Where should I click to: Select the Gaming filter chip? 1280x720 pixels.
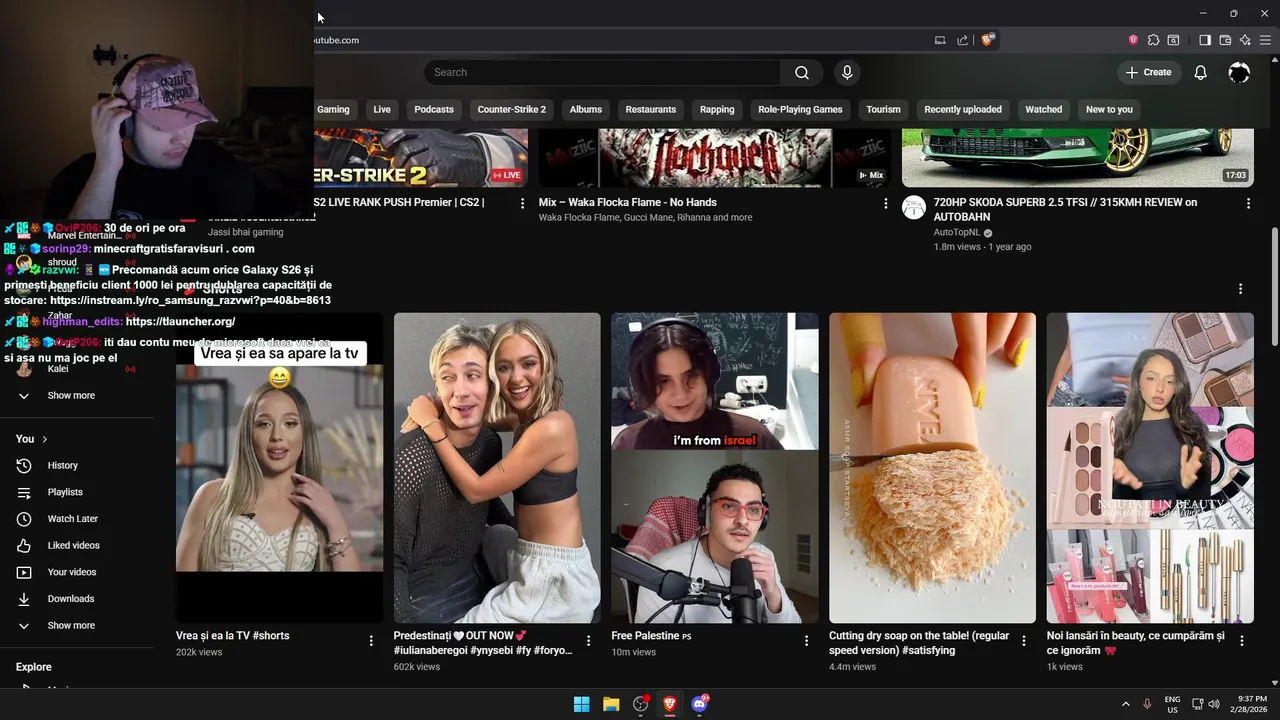point(333,109)
